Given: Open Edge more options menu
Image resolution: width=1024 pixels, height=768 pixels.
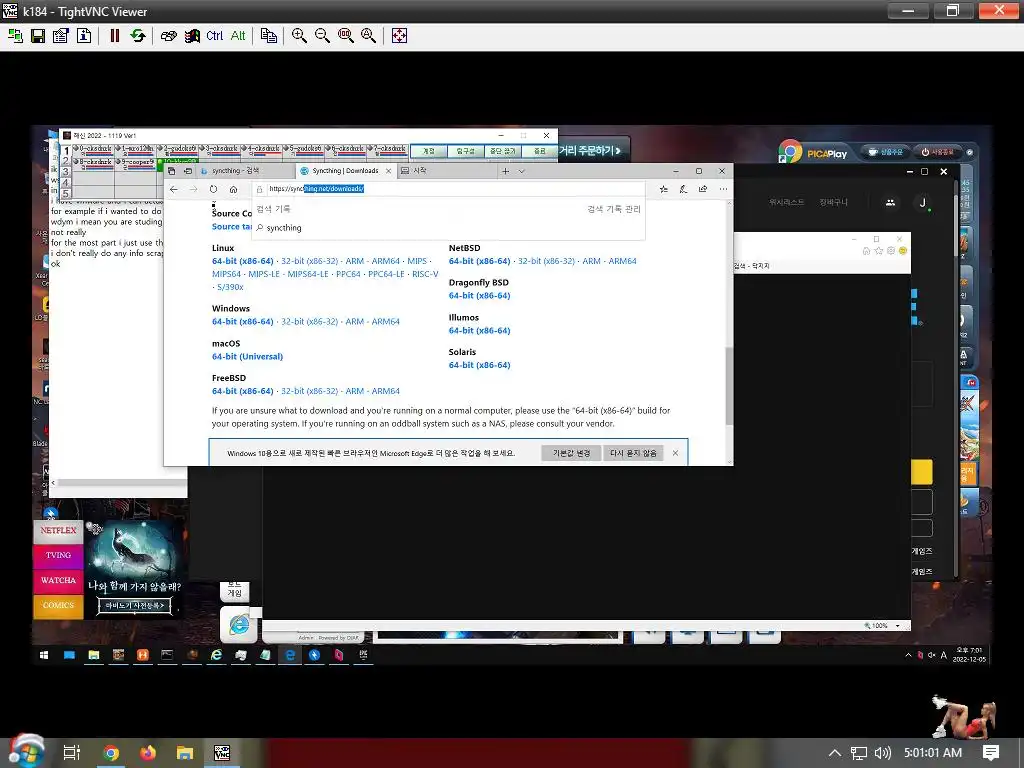Looking at the screenshot, I should click(723, 189).
